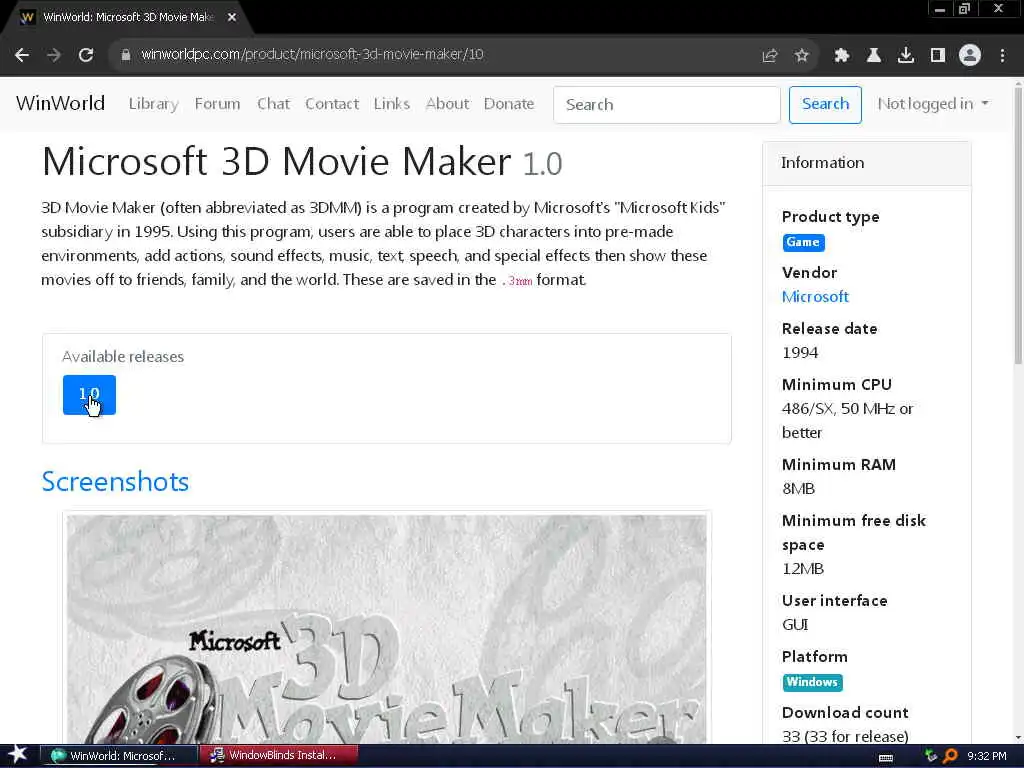Restore down the browser window
Screen dimensions: 1024x768
tap(964, 9)
